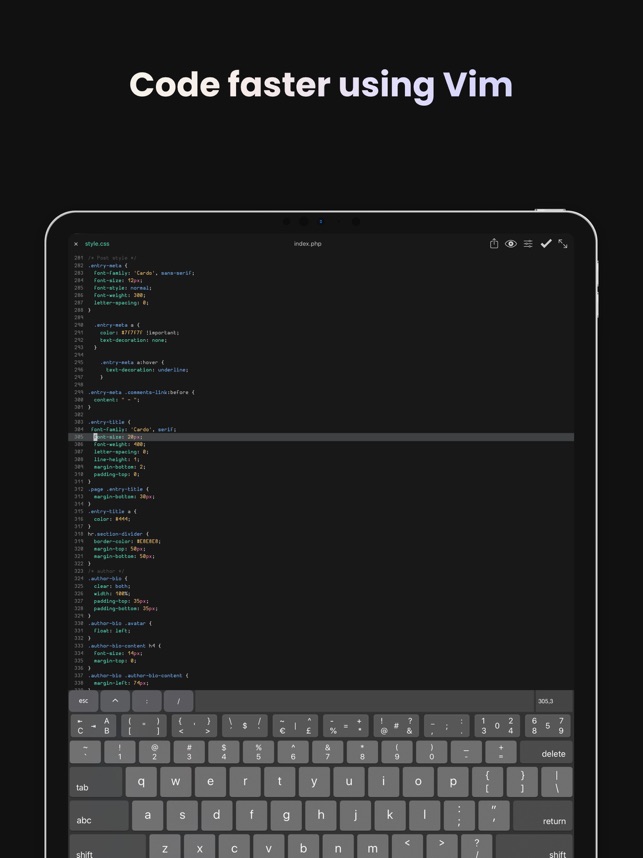The height and width of the screenshot is (858, 643).
Task: Tap the i key
Action: 384,781
